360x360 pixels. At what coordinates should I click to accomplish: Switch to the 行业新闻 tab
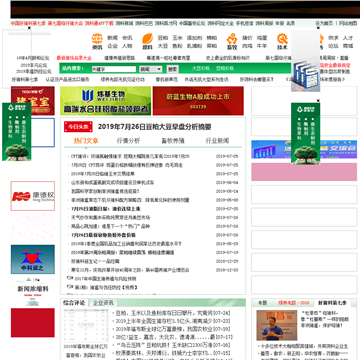pos(217,141)
